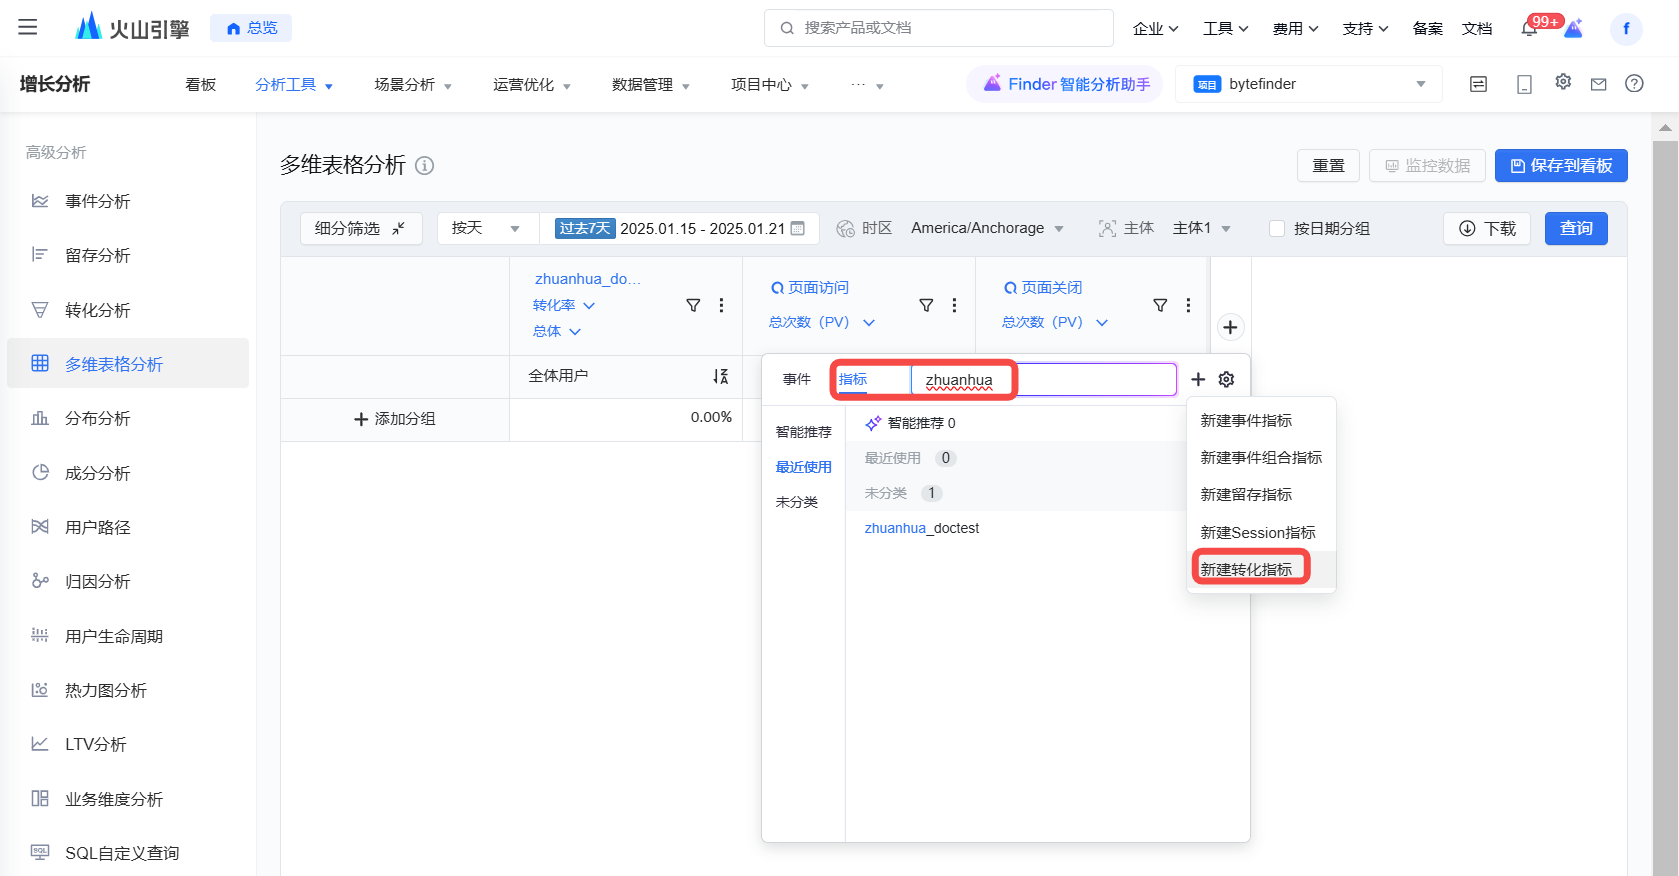This screenshot has height=876, width=1679.
Task: Click the filter icon on 页面访问 column
Action: point(926,305)
